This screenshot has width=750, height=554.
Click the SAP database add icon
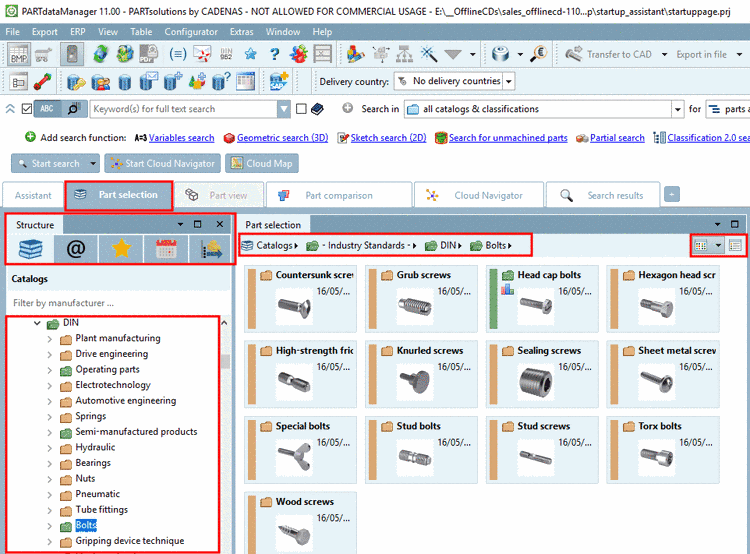point(279,81)
